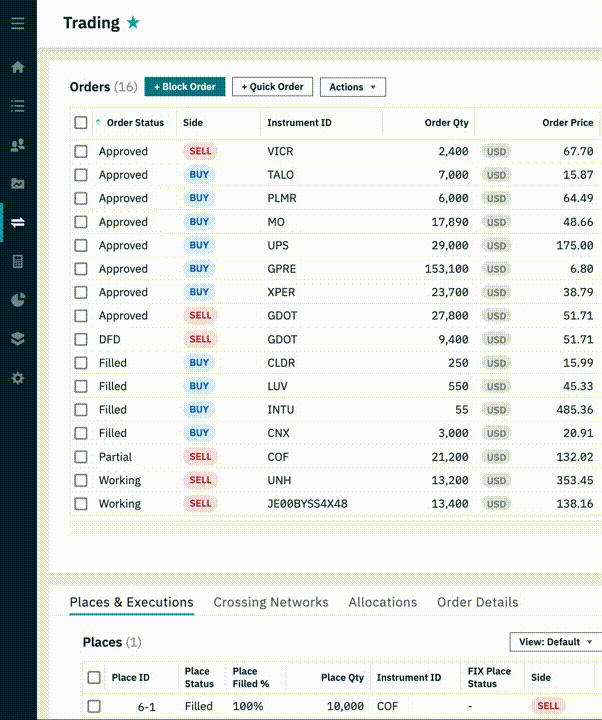
Task: Switch to the Crossing Networks tab
Action: (270, 602)
